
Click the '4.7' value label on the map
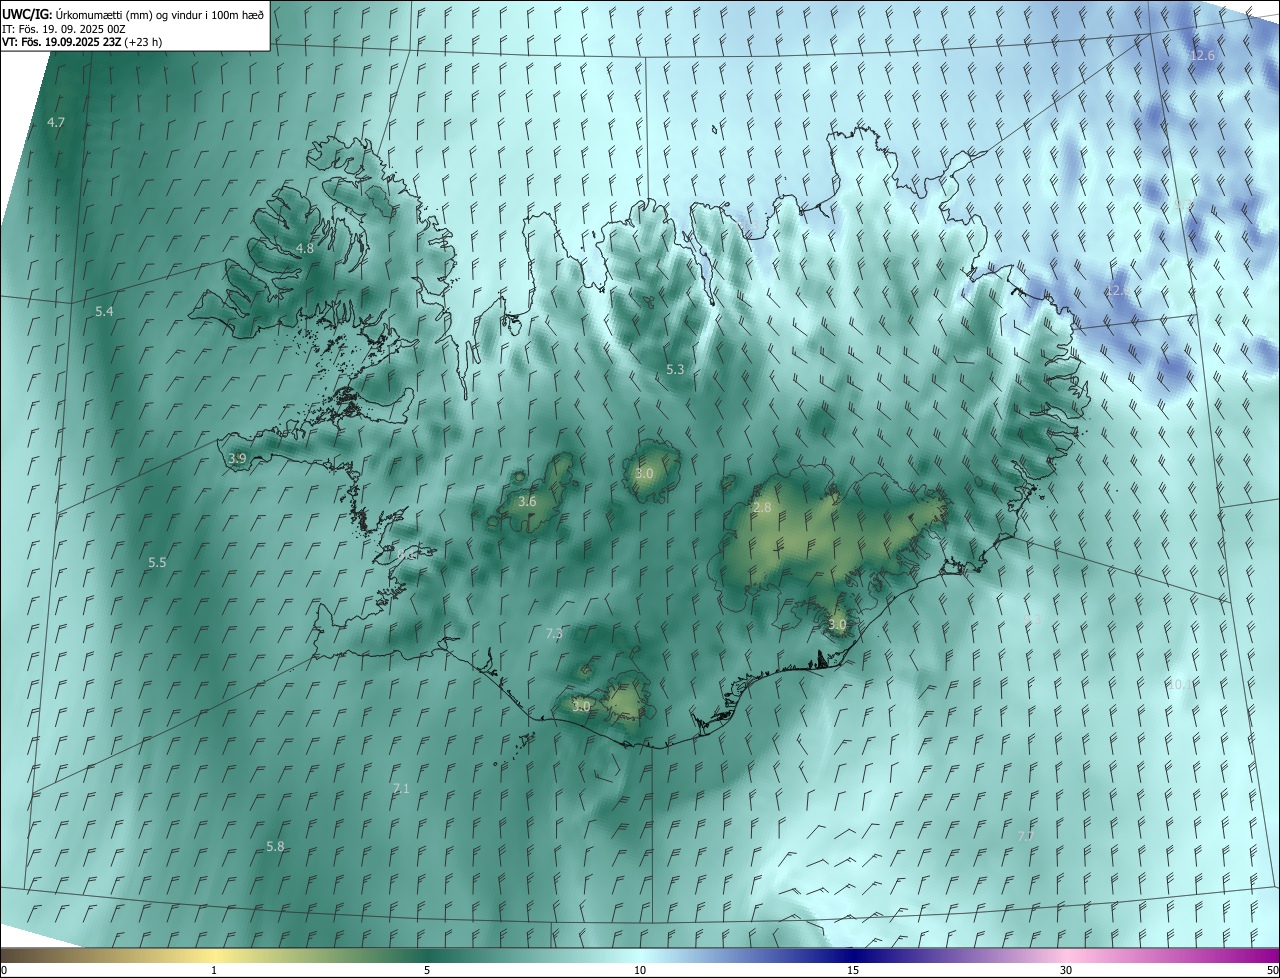pos(56,122)
